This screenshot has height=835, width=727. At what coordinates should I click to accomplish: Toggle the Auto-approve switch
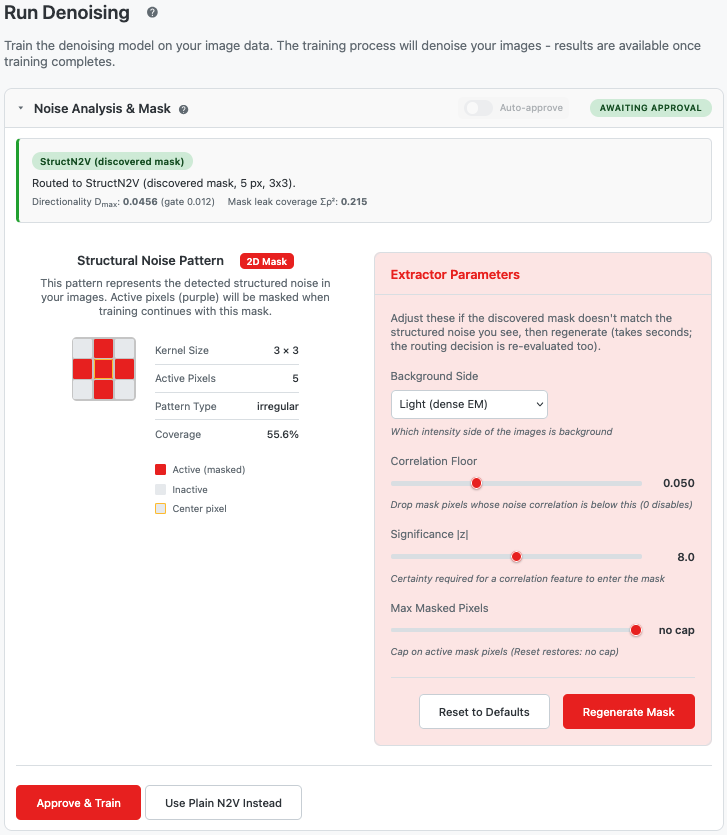click(x=478, y=108)
